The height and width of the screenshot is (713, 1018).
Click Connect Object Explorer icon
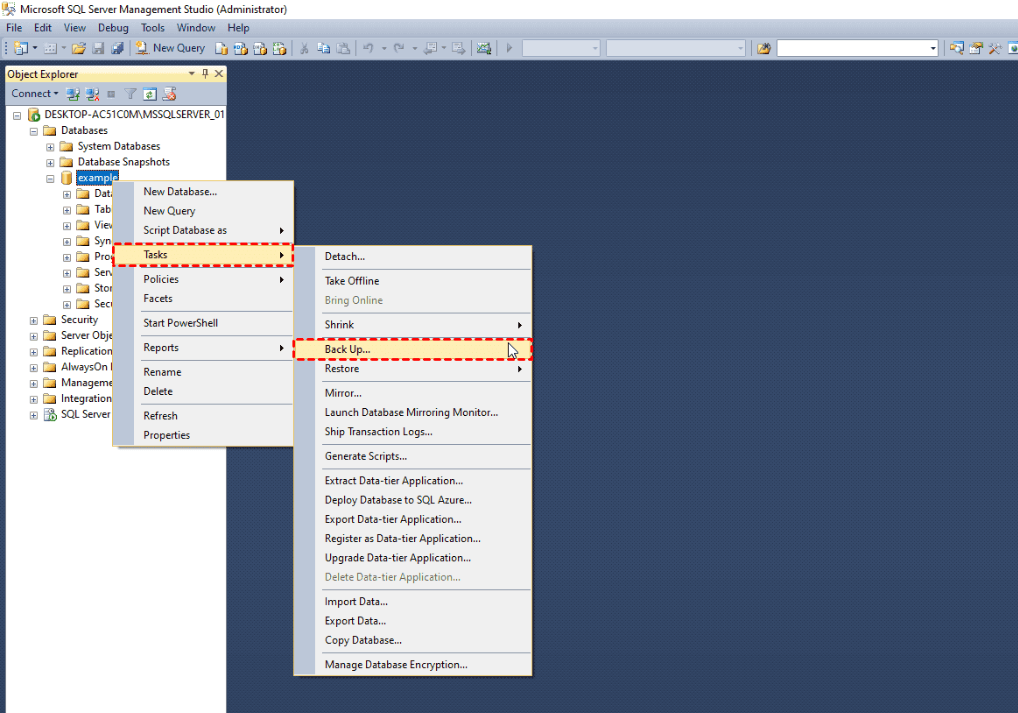click(x=73, y=94)
